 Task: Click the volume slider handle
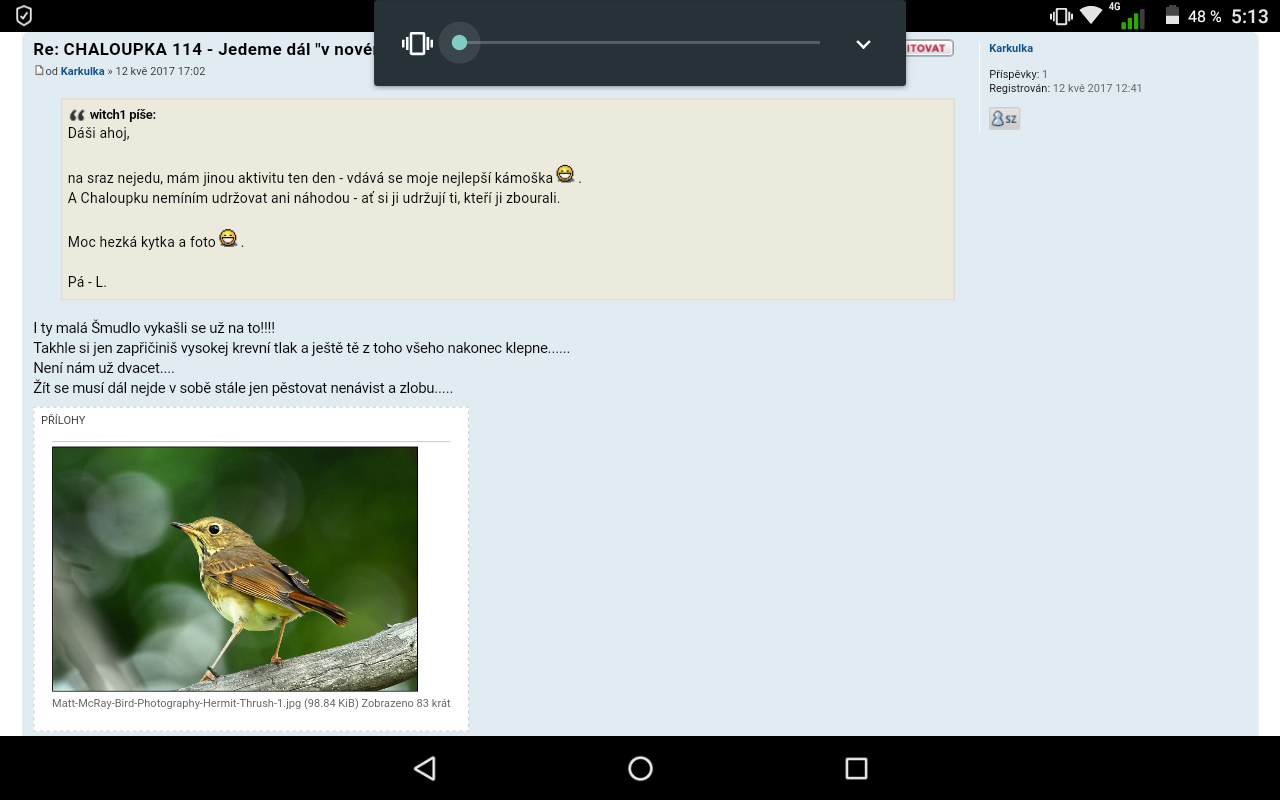click(460, 43)
